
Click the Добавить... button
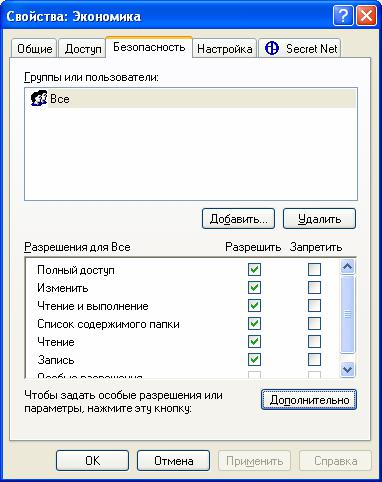click(238, 219)
